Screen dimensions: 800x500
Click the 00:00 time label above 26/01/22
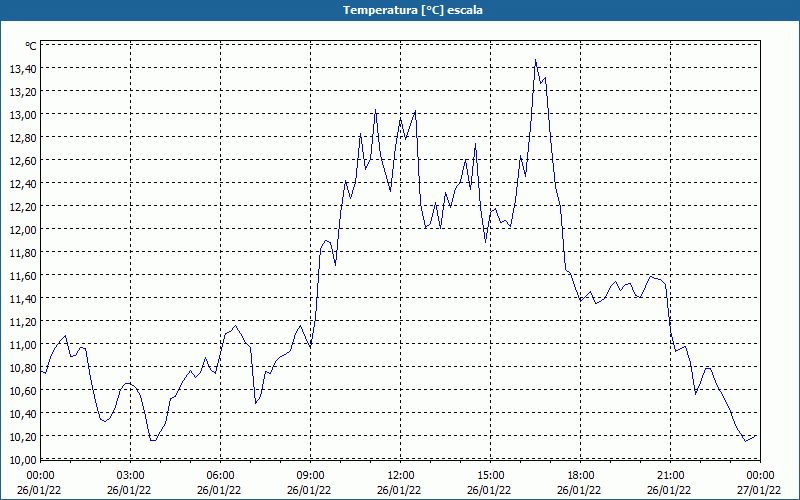[40, 476]
